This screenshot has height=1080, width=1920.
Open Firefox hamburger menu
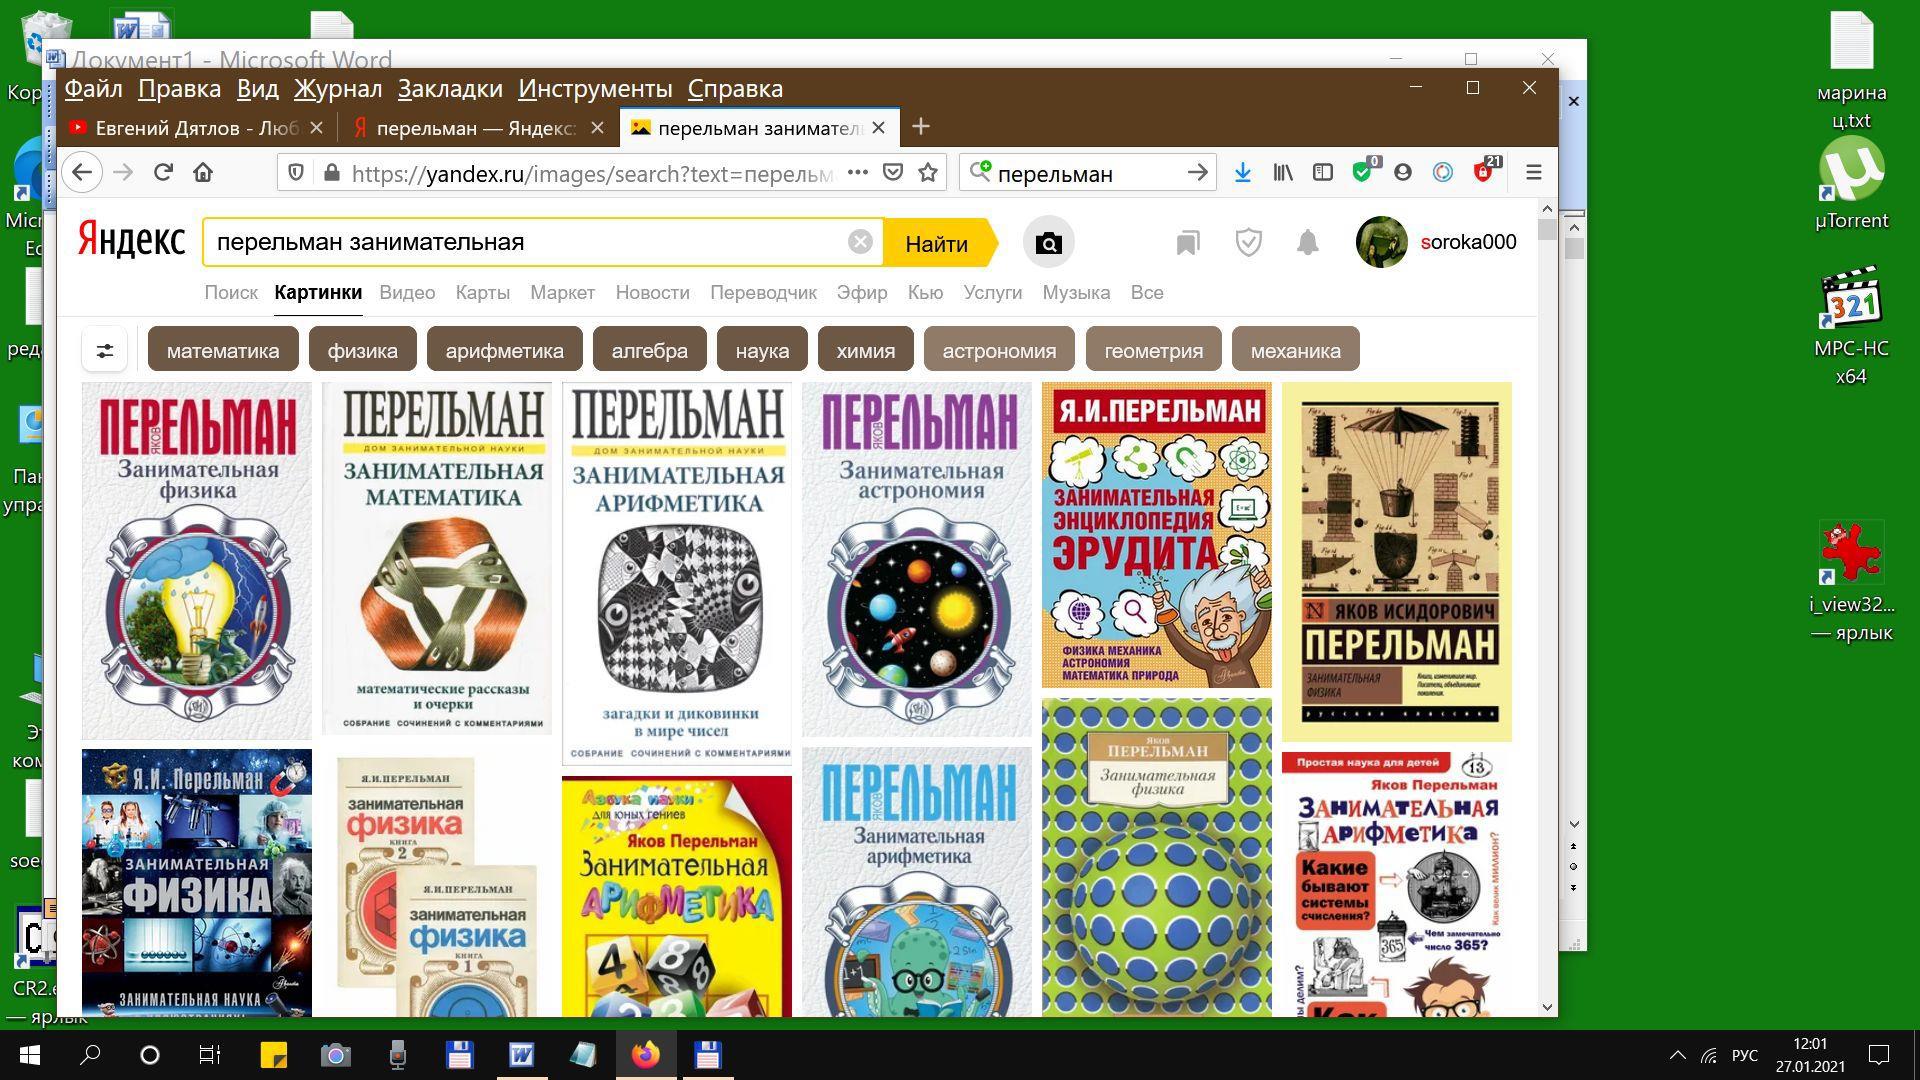click(1533, 173)
